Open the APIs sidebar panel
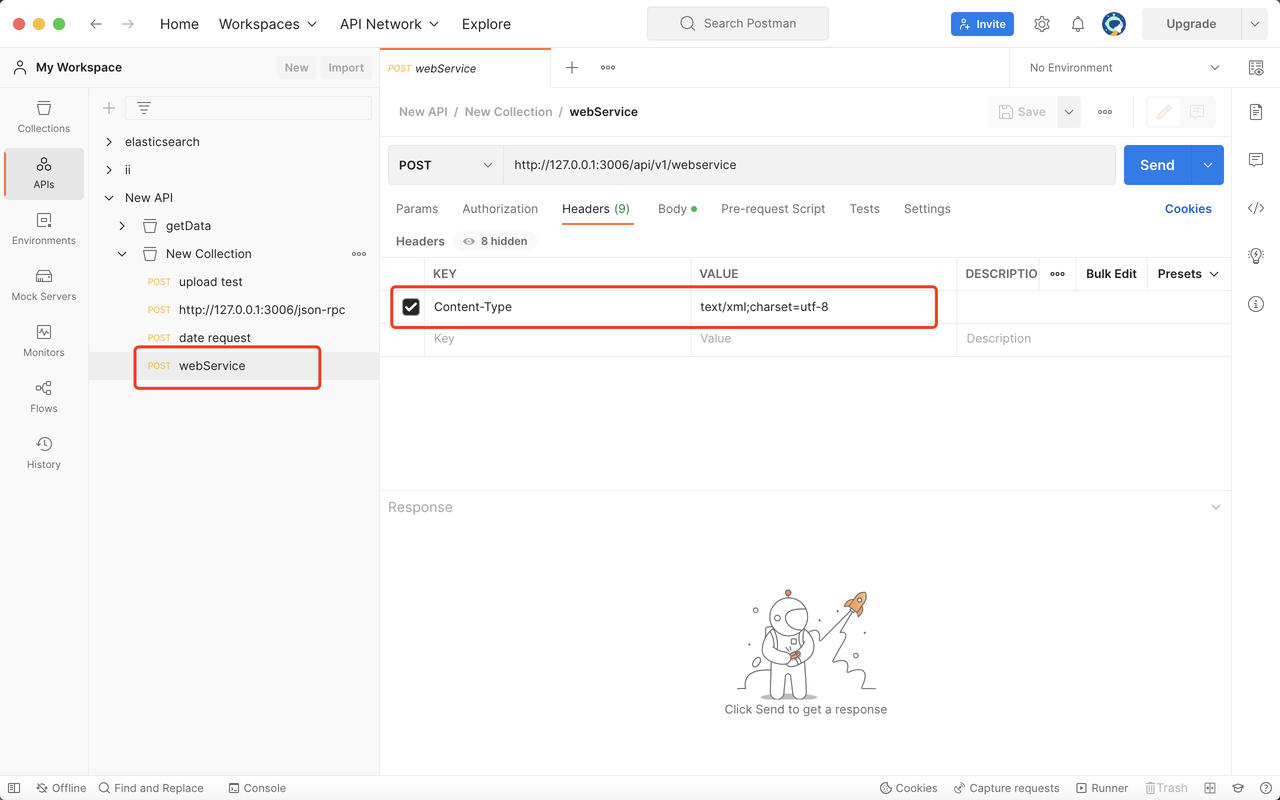The image size is (1280, 800). click(44, 173)
